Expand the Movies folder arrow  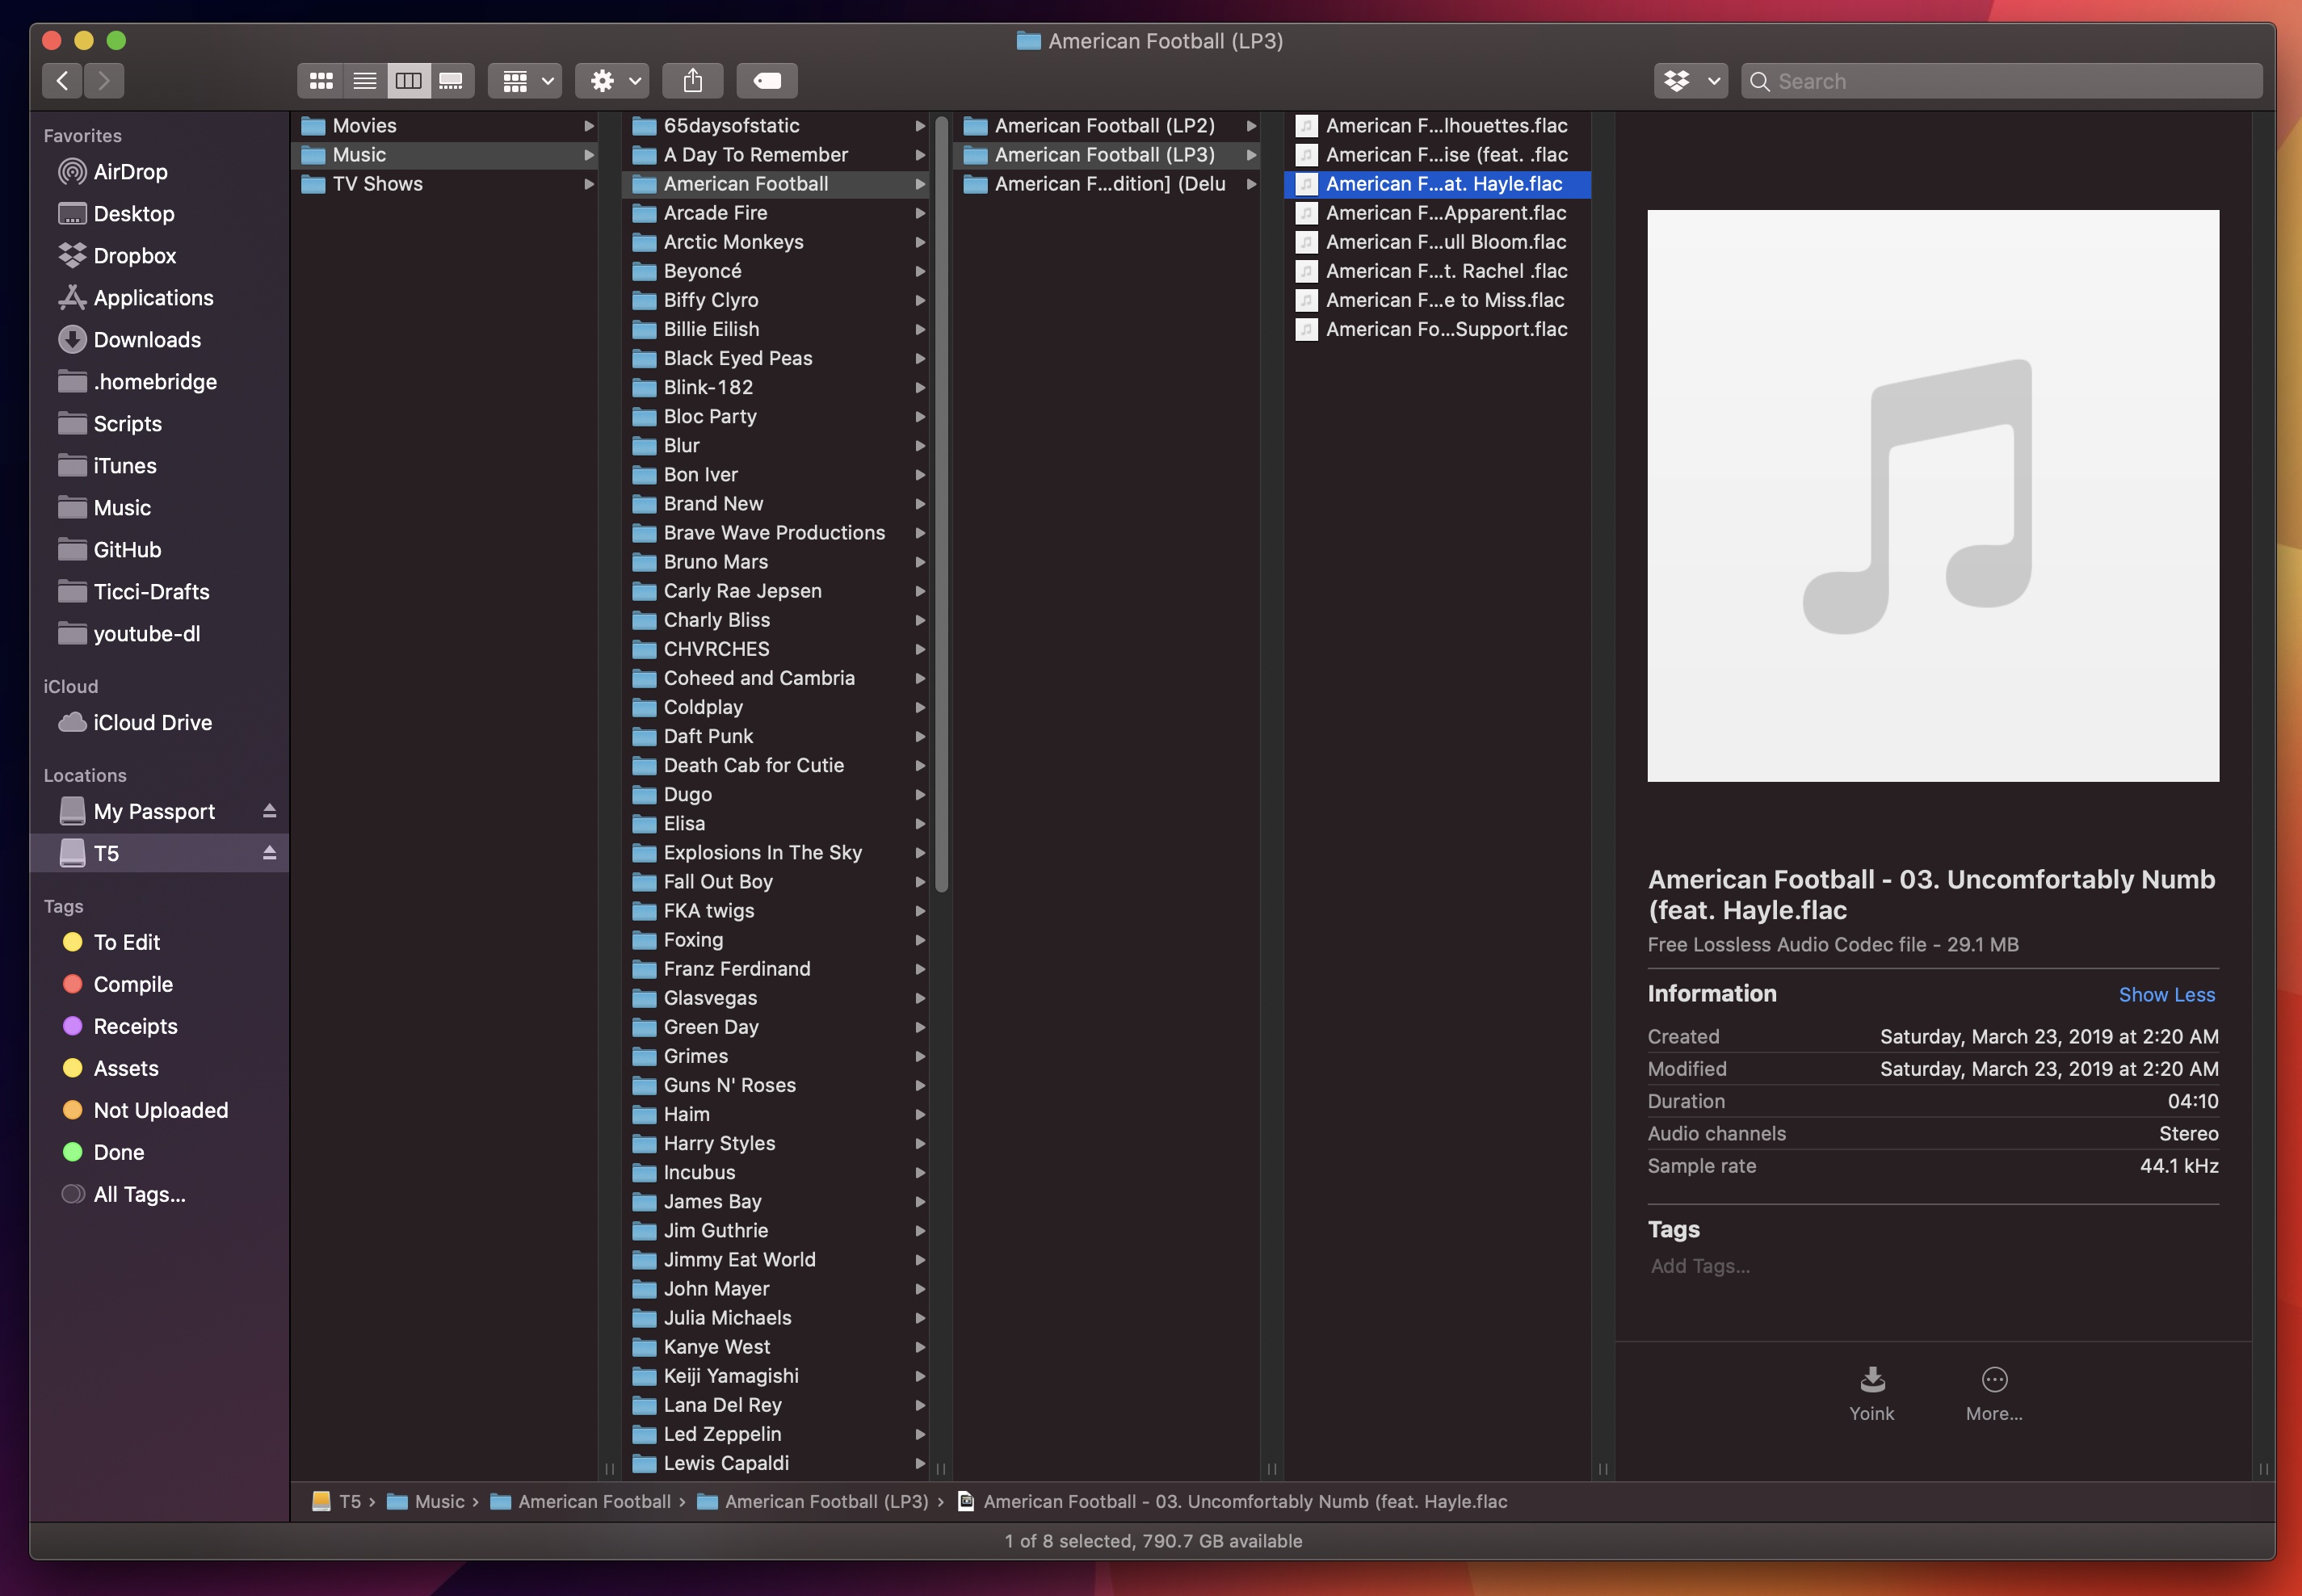tap(589, 126)
